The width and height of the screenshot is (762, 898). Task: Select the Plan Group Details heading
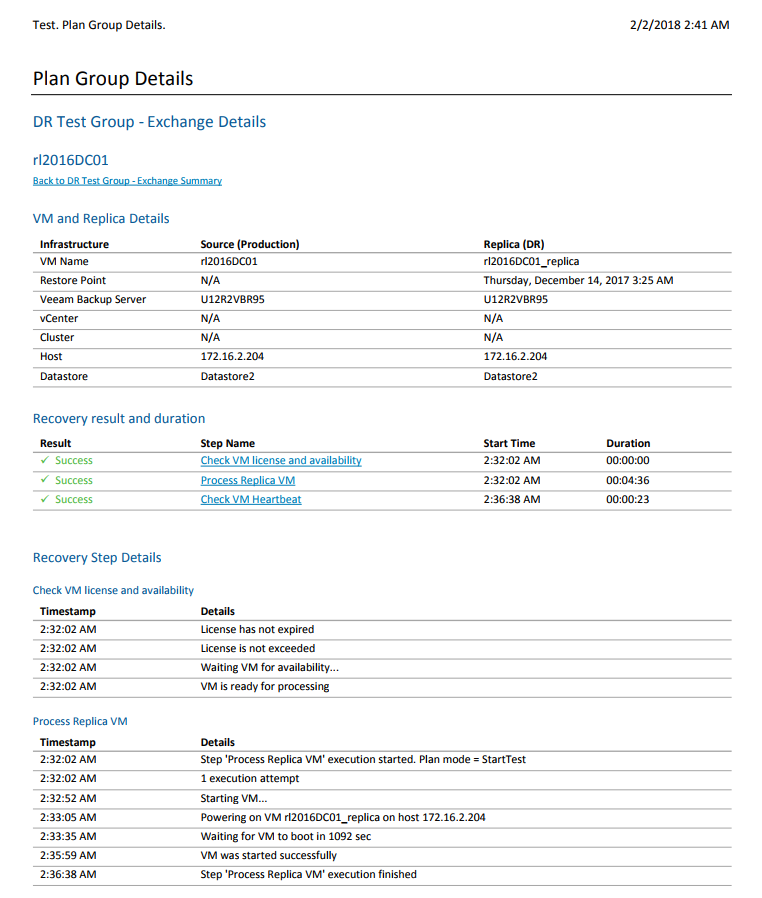(113, 78)
